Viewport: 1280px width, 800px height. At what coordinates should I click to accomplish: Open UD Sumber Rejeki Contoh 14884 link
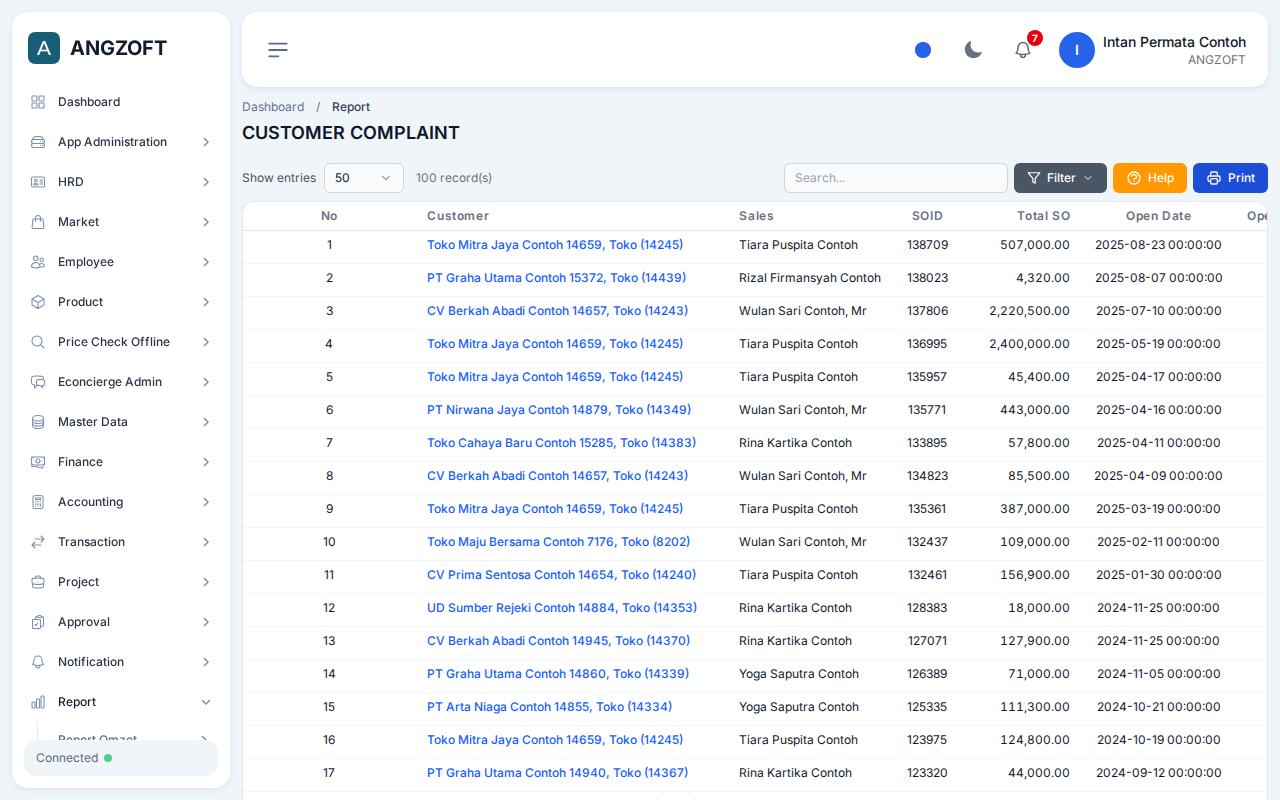(x=562, y=608)
